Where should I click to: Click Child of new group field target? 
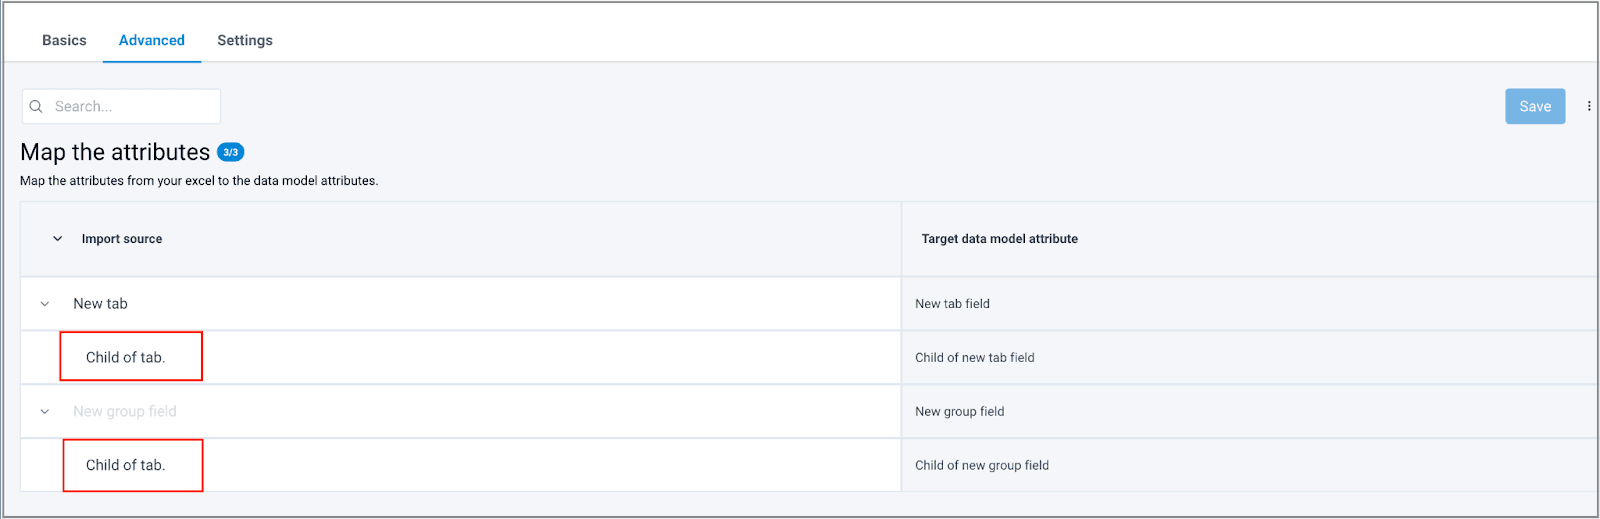coord(981,465)
